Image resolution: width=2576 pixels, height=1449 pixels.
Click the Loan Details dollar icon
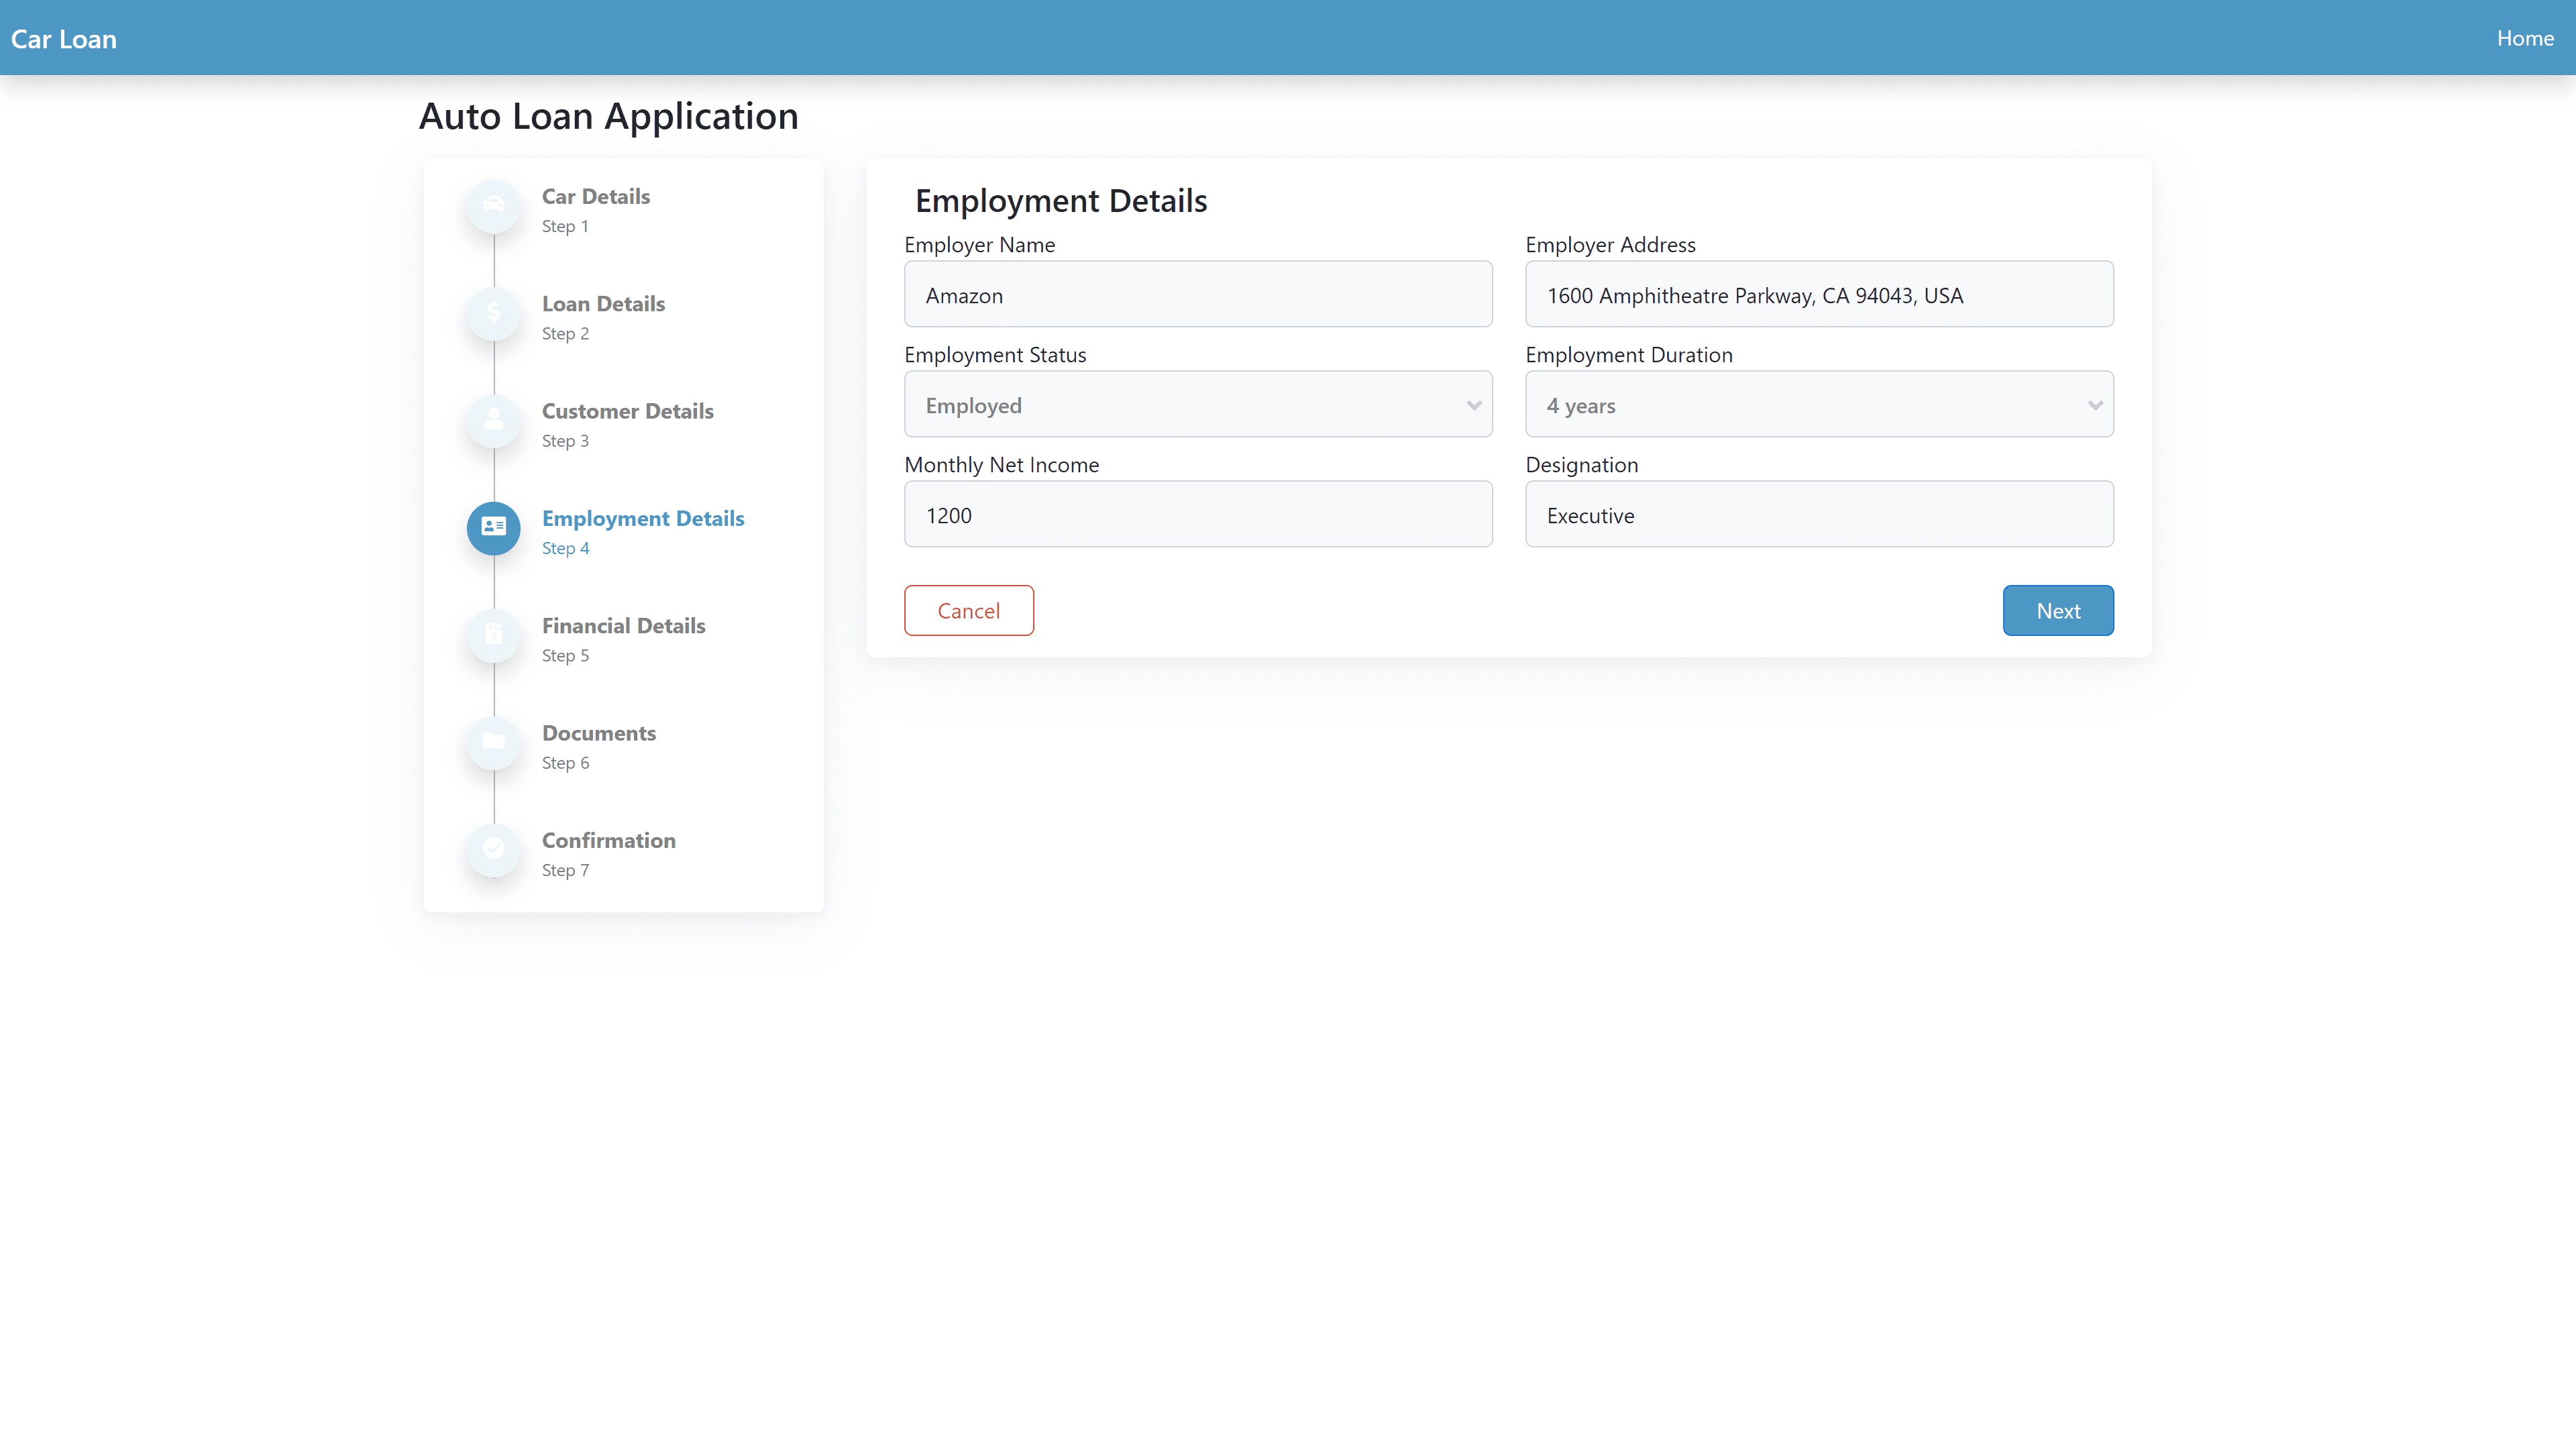pos(493,313)
